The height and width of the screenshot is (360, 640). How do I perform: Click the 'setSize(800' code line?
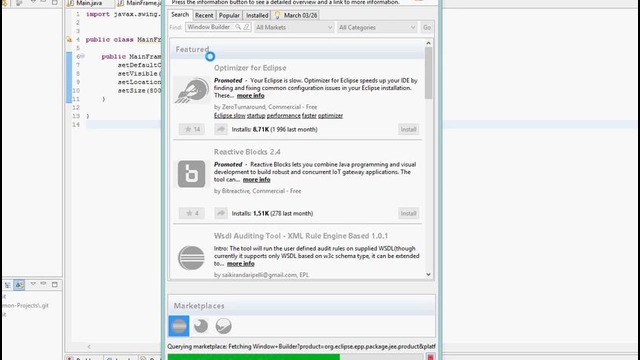click(x=139, y=91)
